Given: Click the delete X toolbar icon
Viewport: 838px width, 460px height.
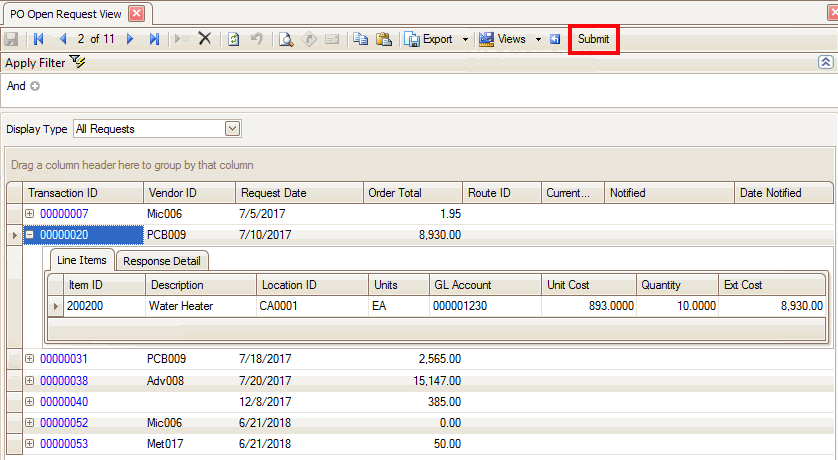Looking at the screenshot, I should (x=204, y=39).
